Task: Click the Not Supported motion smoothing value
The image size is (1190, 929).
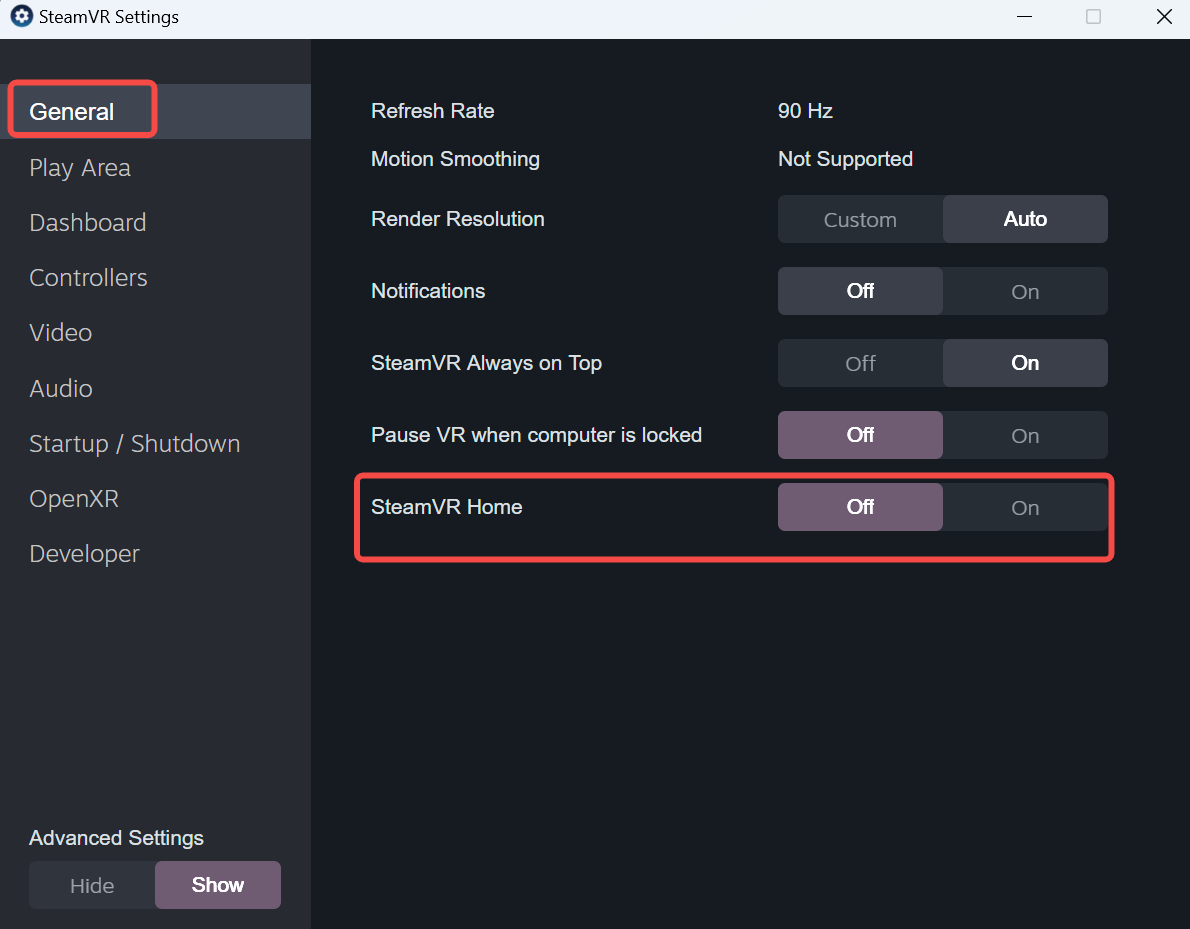Action: point(845,159)
